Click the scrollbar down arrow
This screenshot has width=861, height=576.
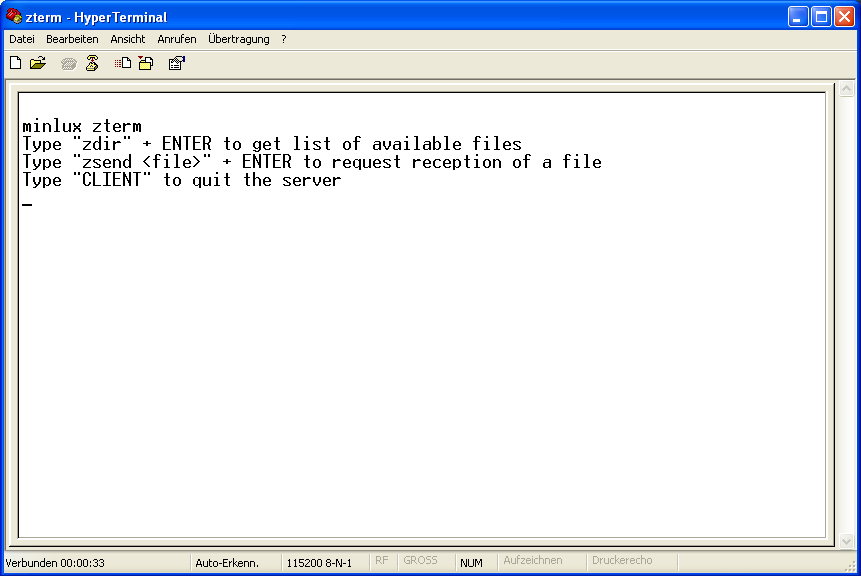[847, 541]
